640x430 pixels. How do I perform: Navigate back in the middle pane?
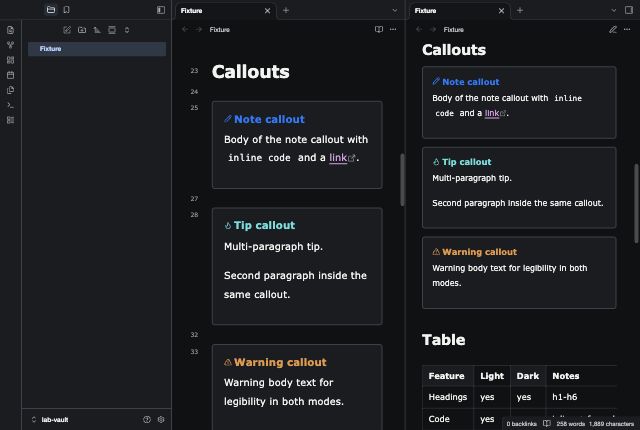[x=185, y=29]
